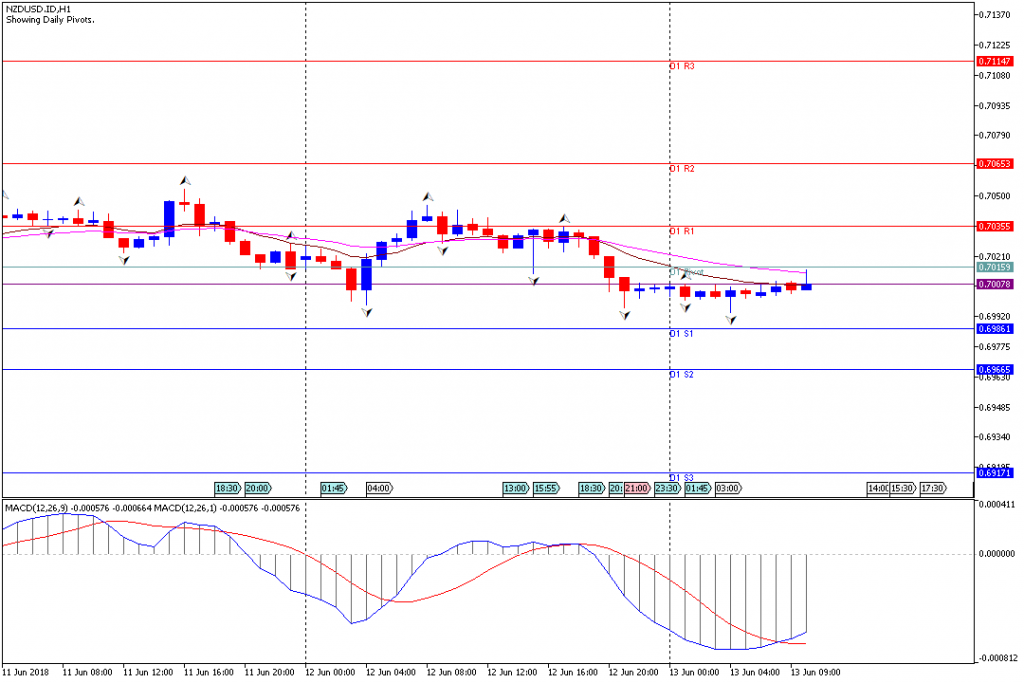The height and width of the screenshot is (683, 1024).
Task: Click the D1 R3 resistance line label
Action: coord(682,66)
